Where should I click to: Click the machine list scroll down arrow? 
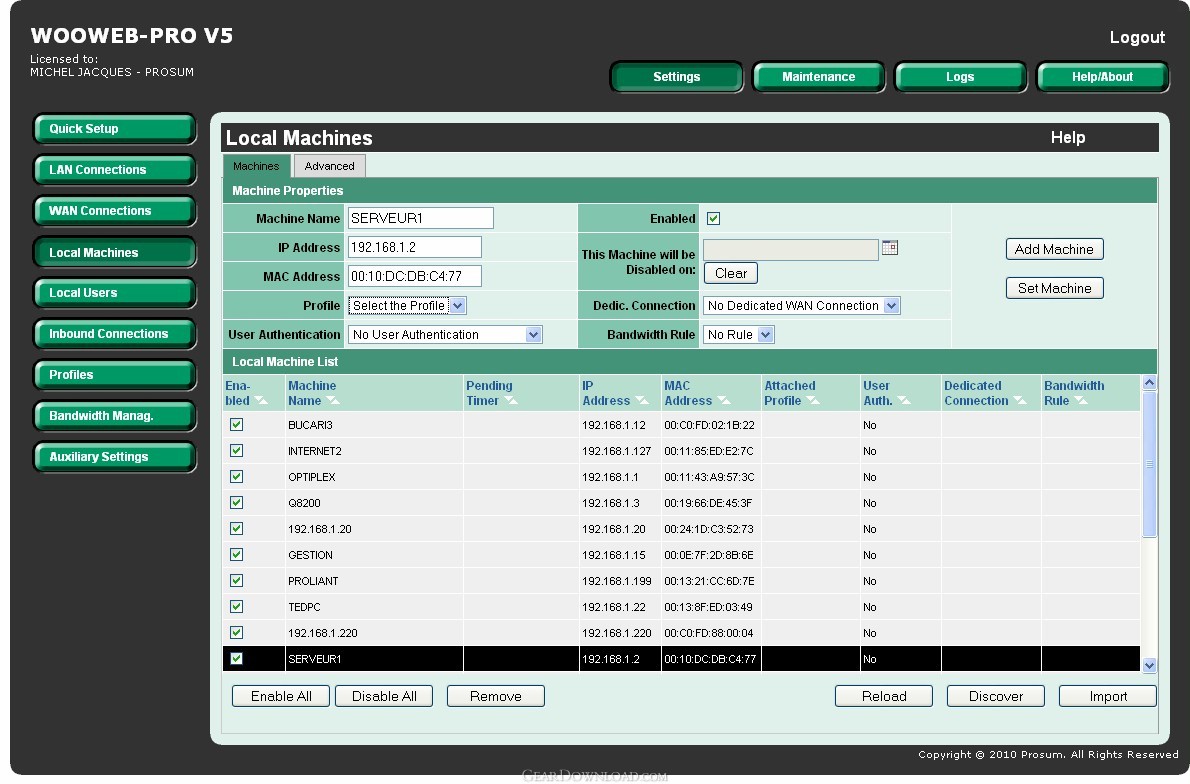[x=1149, y=665]
